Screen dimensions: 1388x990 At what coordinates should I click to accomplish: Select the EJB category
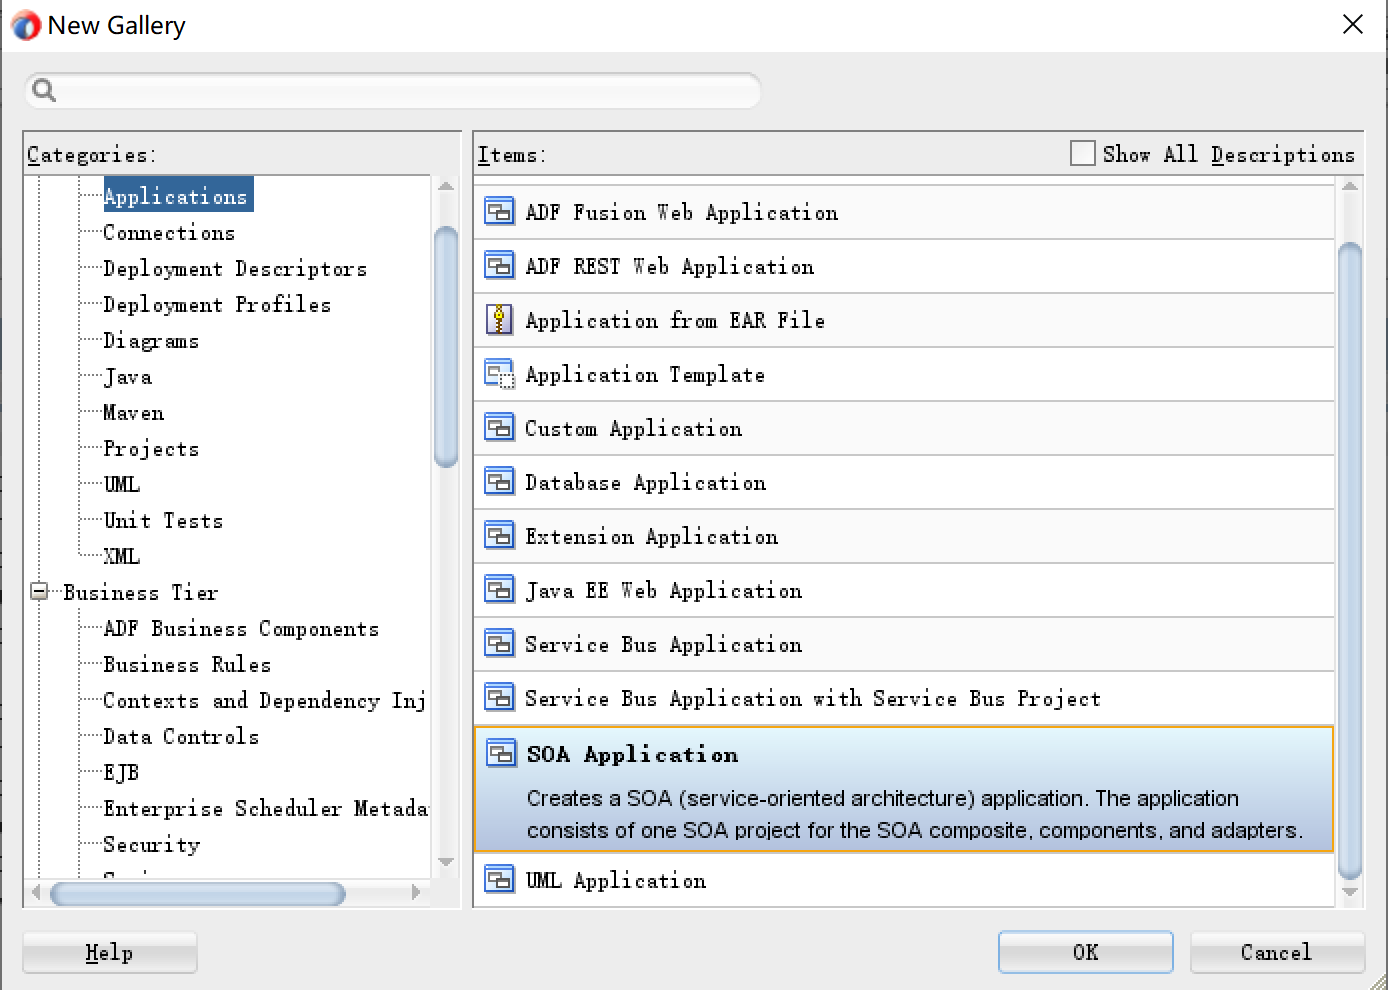[121, 773]
